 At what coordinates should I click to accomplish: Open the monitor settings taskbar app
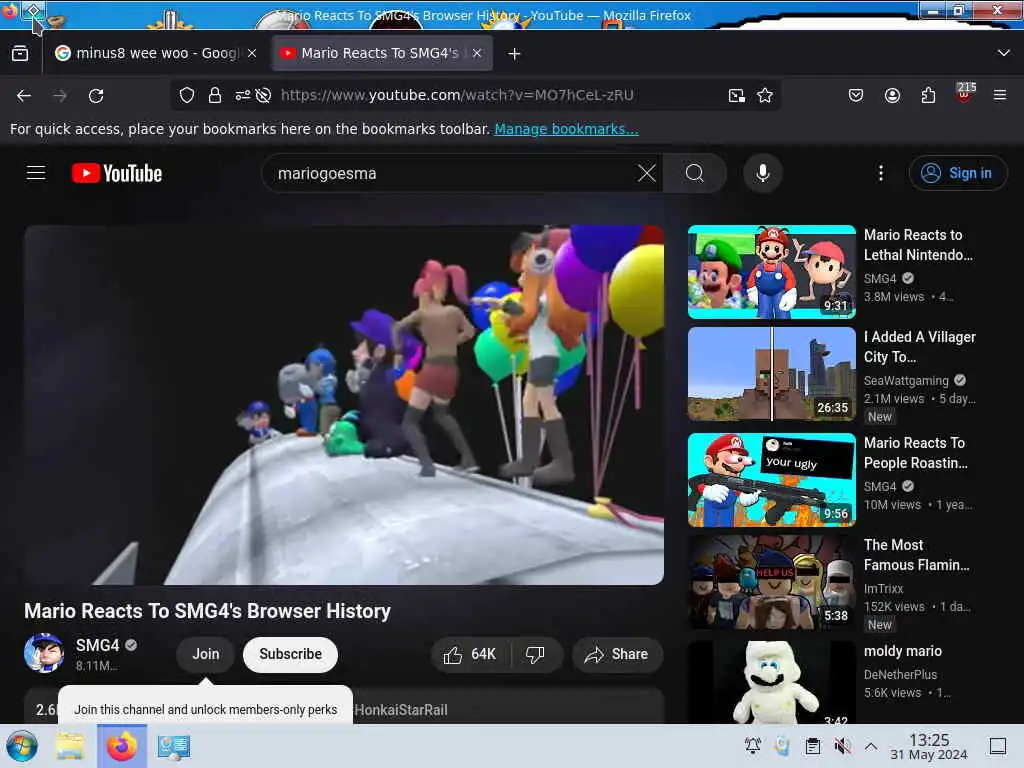coord(174,746)
